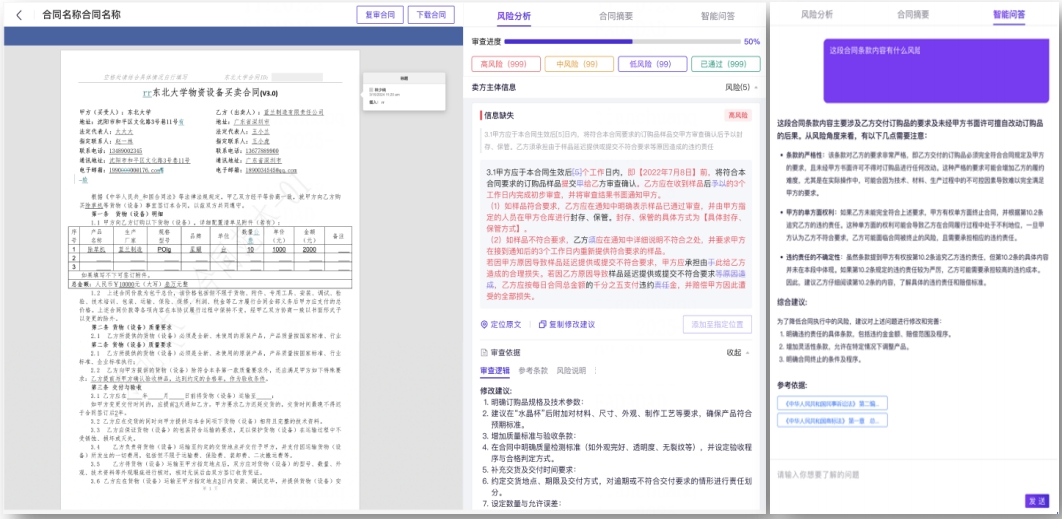Click the 审查进度 progress bar
Image resolution: width=1062 pixels, height=519 pixels.
[x=622, y=42]
